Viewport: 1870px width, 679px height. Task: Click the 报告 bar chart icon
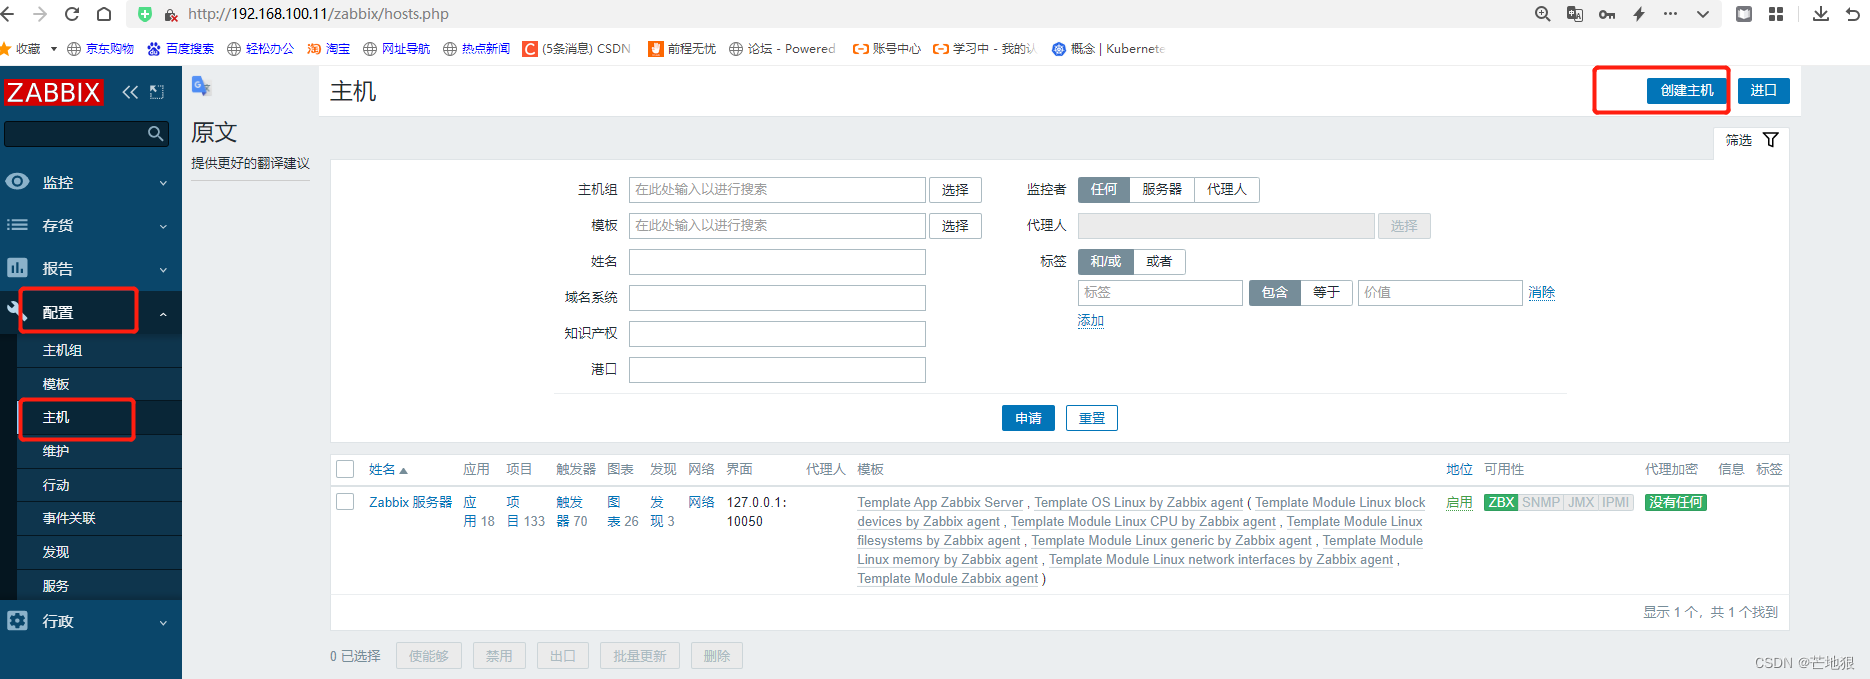pos(17,268)
